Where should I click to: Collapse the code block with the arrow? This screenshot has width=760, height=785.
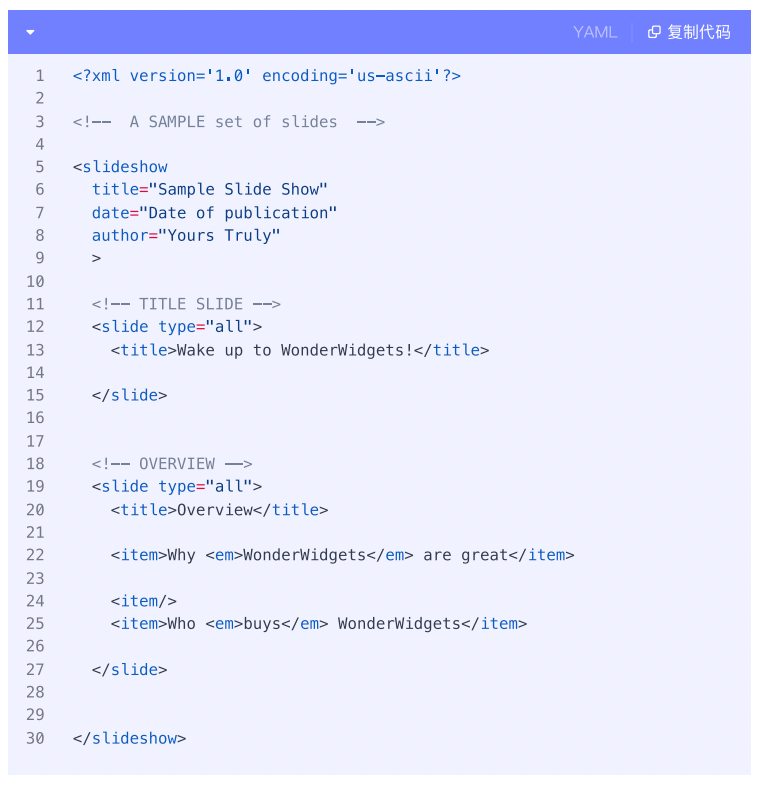click(x=30, y=32)
